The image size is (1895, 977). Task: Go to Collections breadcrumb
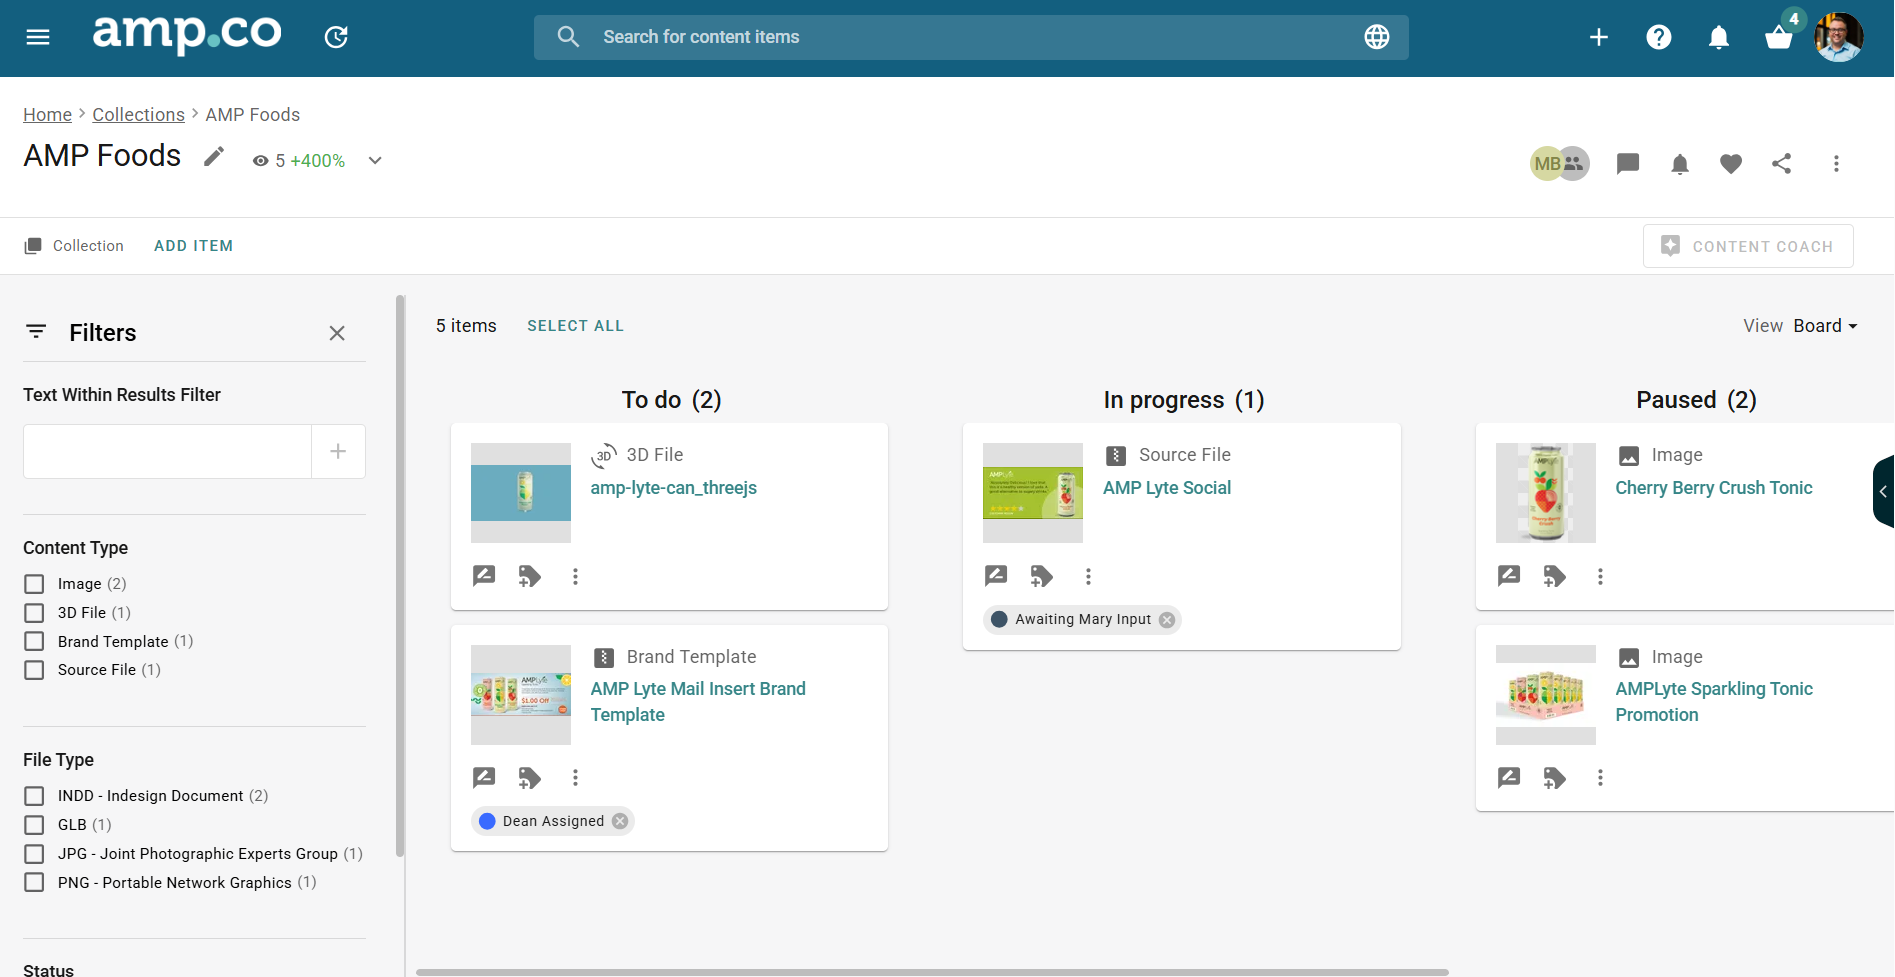point(139,115)
